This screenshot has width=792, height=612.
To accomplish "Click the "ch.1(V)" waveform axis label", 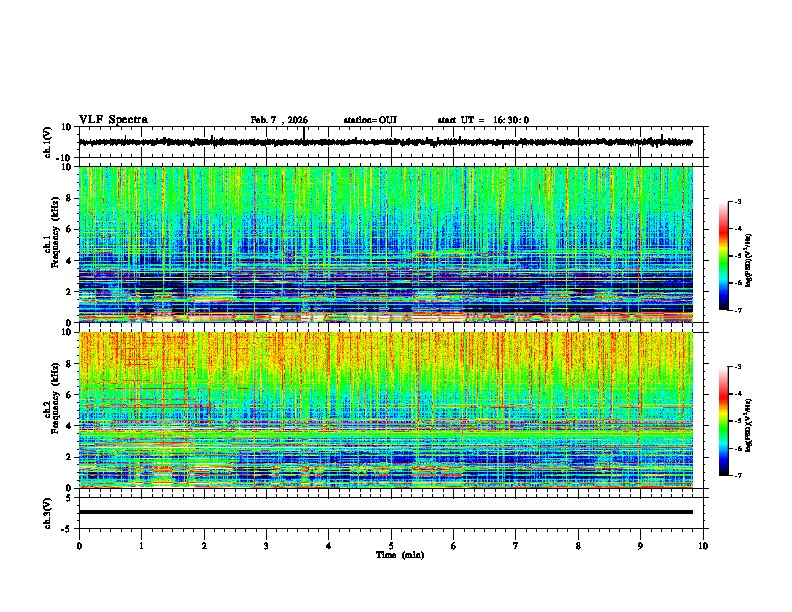I will (x=48, y=142).
